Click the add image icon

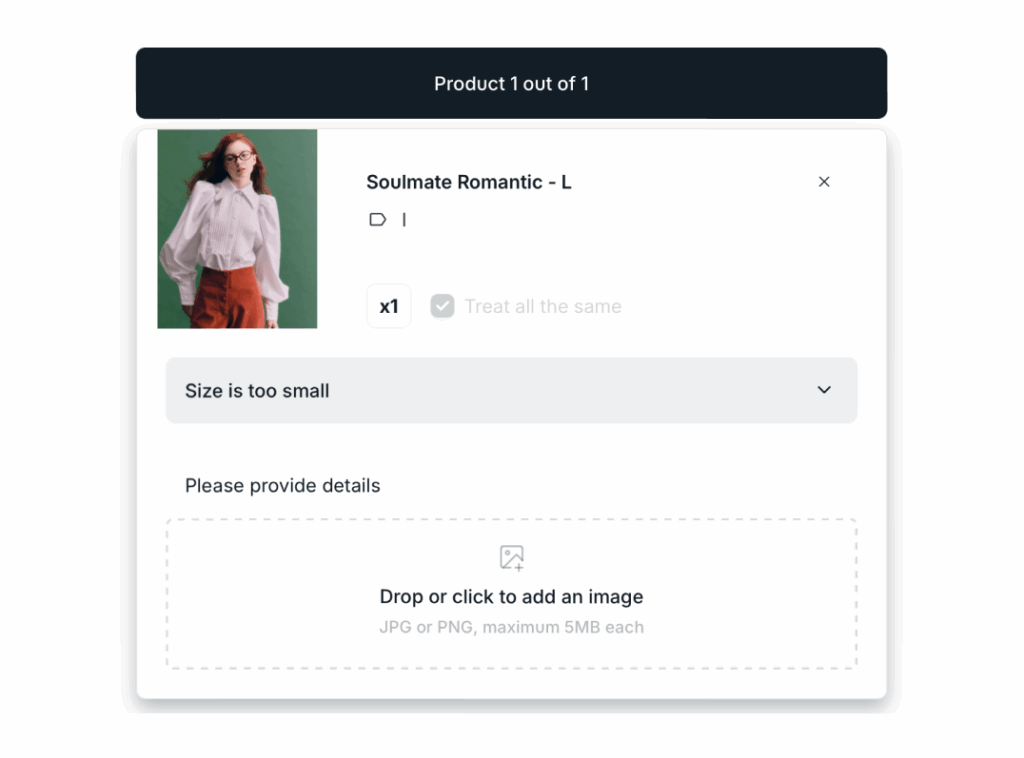coord(511,558)
